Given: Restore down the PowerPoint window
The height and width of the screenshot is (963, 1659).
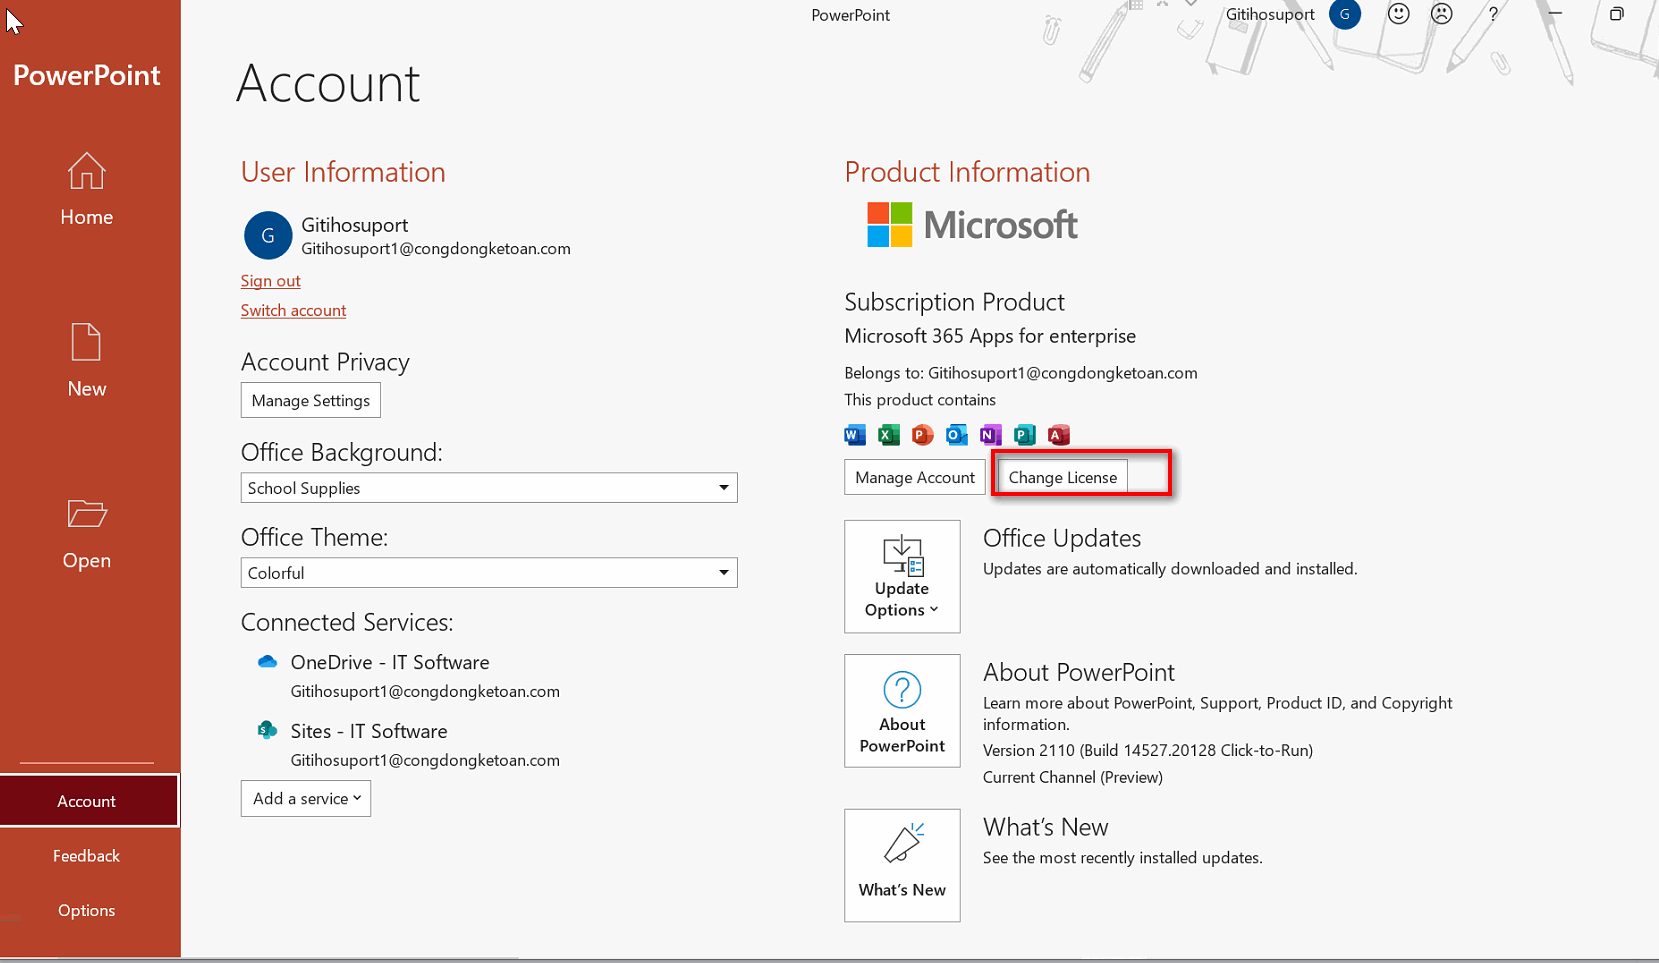Looking at the screenshot, I should pos(1617,14).
